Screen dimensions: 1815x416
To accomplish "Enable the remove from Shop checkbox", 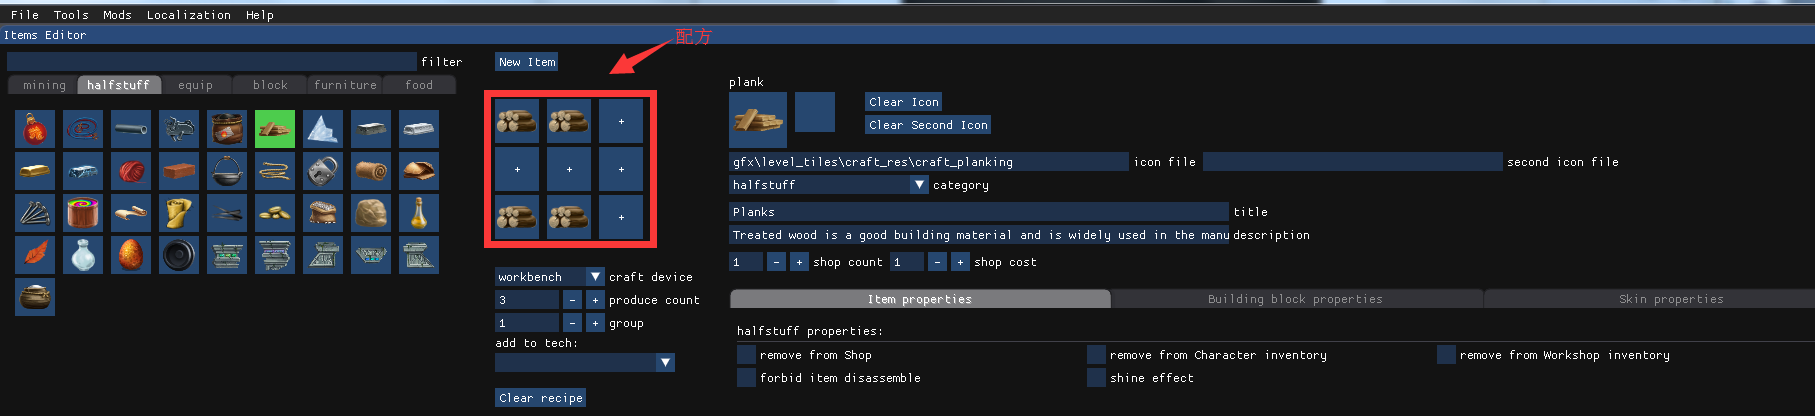I will [746, 354].
